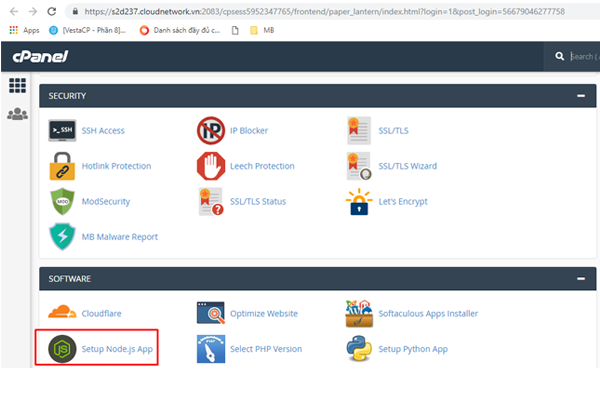
Task: Collapse the Security section
Action: (x=581, y=96)
